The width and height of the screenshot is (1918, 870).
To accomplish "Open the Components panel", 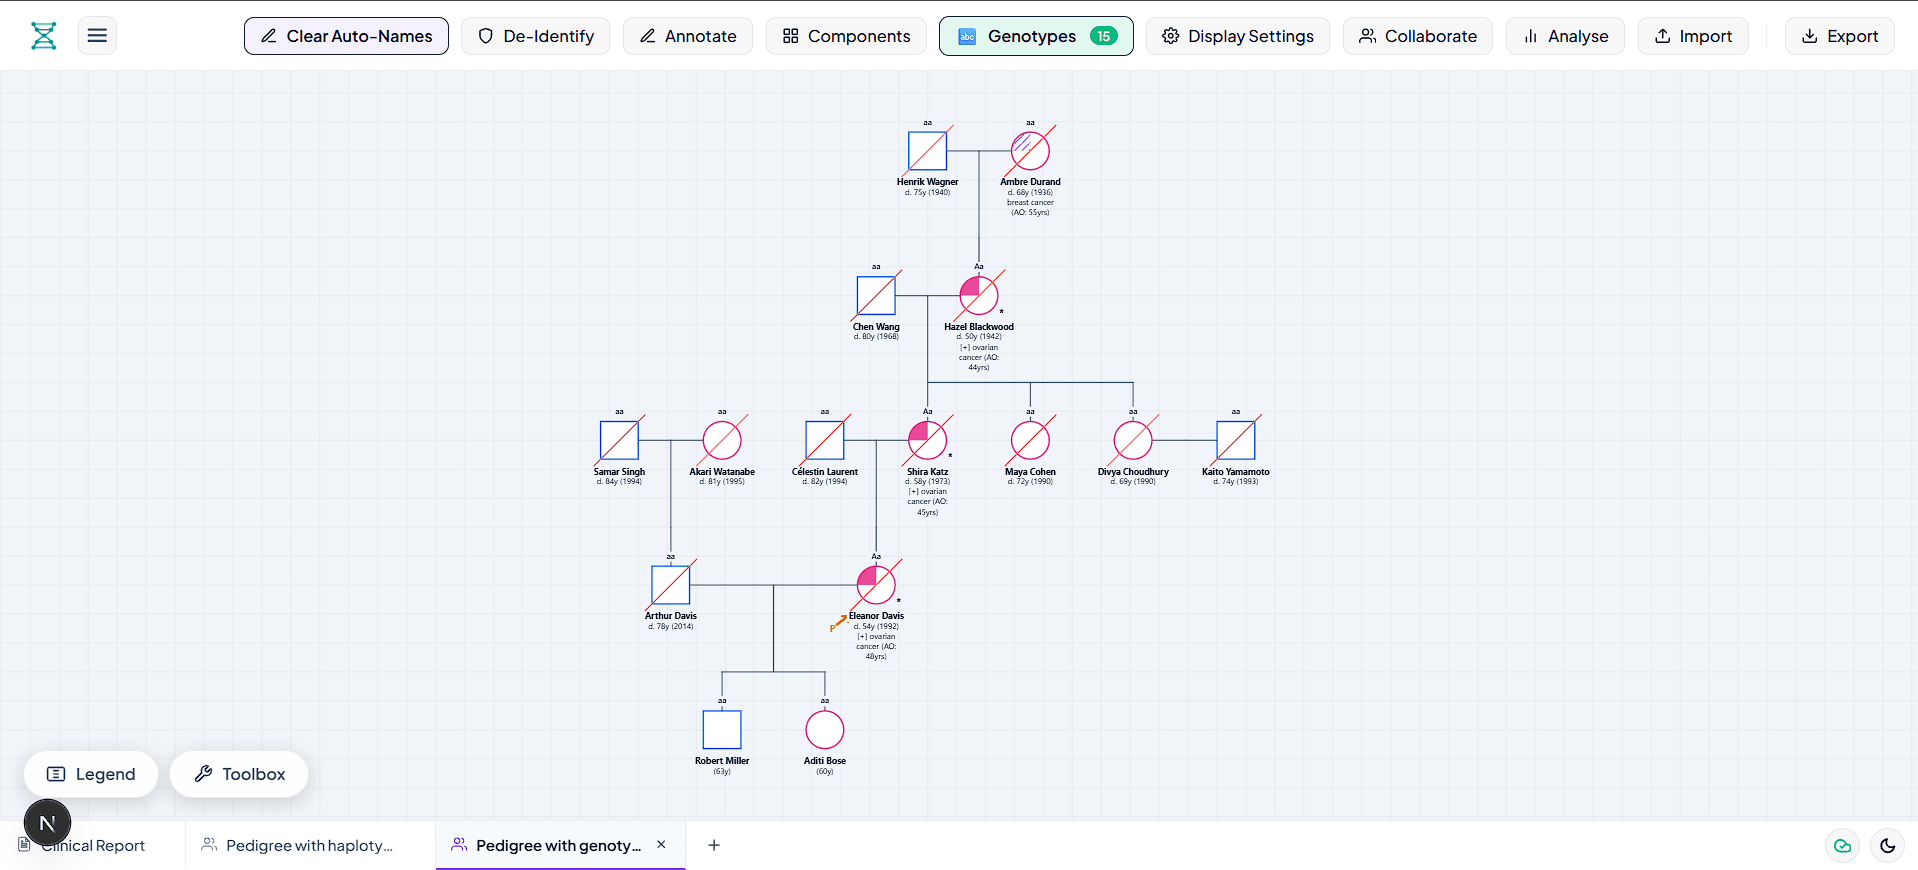I will point(846,36).
